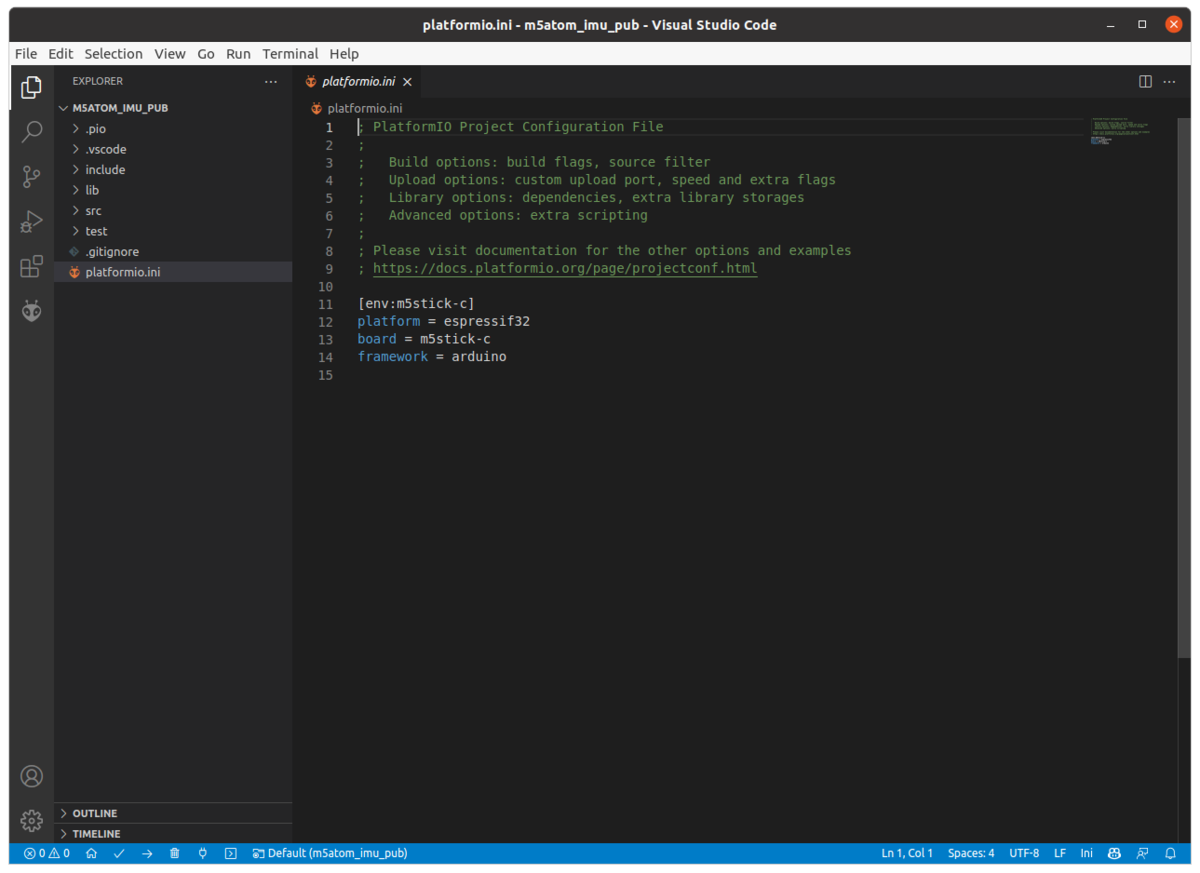Viewport: 1200px width, 873px height.
Task: Close the platformio.ini tab
Action: [407, 82]
